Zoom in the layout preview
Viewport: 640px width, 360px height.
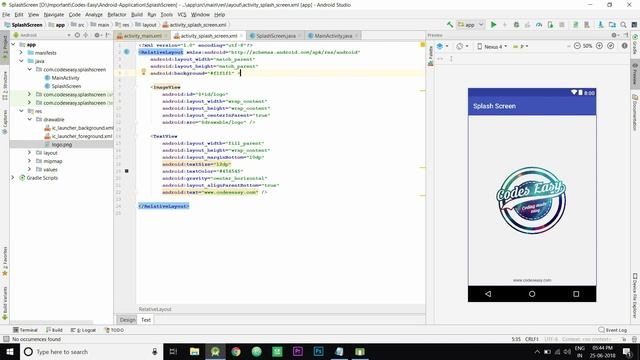(599, 46)
